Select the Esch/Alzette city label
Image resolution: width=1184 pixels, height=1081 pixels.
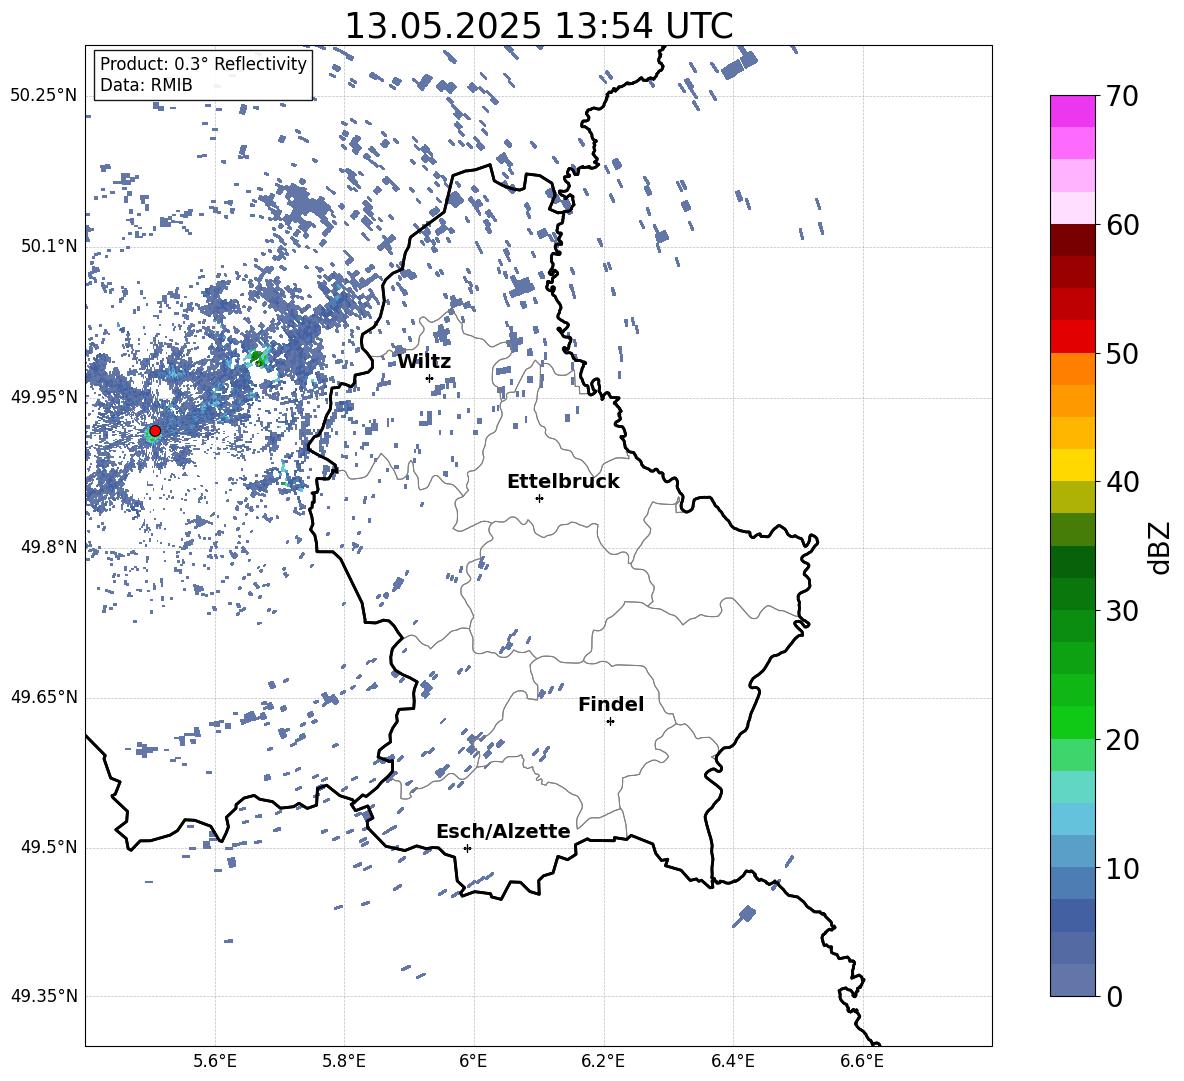click(503, 831)
